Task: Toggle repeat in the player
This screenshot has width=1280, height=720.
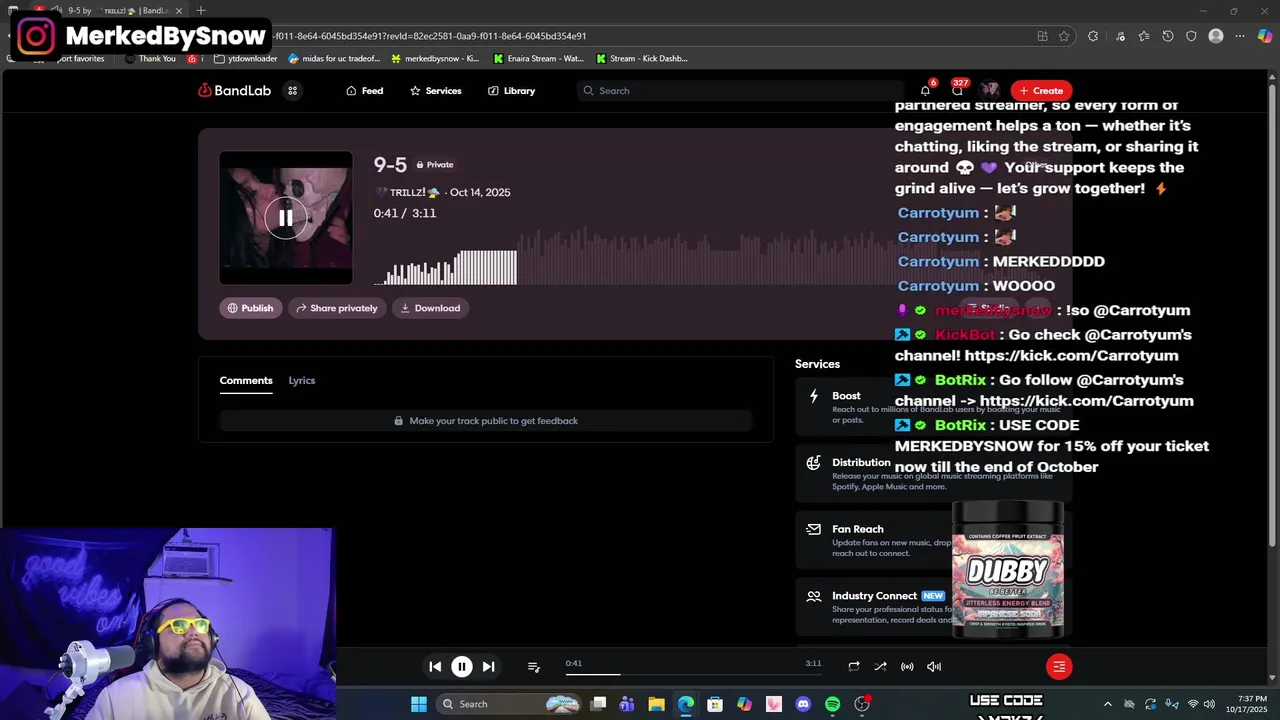Action: (x=854, y=667)
